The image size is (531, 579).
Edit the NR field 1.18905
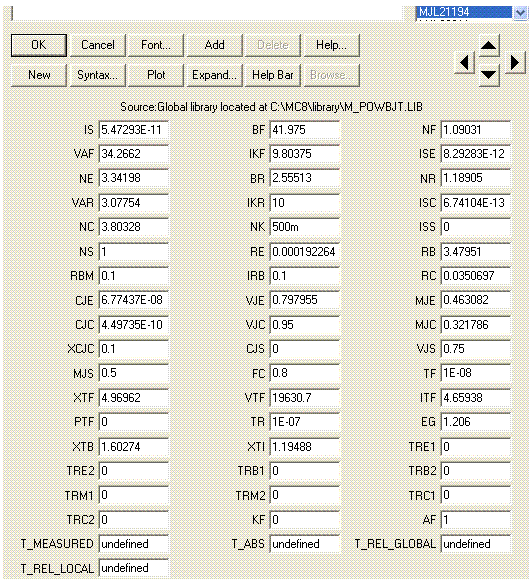coord(476,178)
